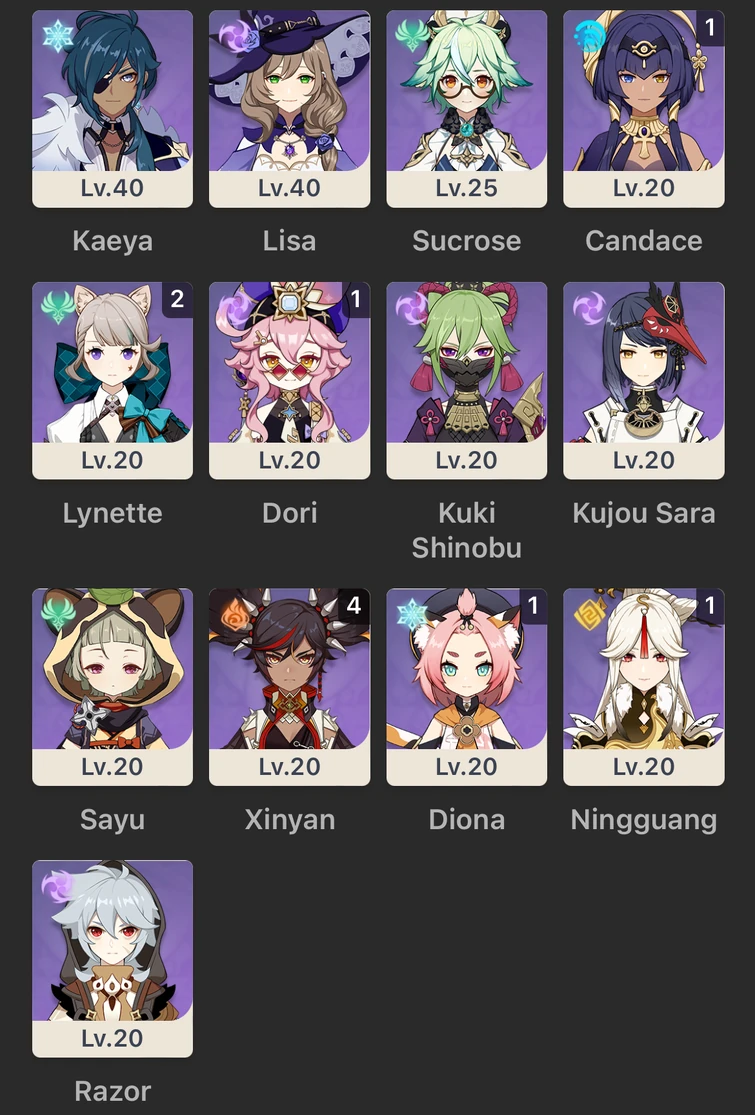Tap the Anemo element icon on Sucrose
The image size is (755, 1115).
412,34
